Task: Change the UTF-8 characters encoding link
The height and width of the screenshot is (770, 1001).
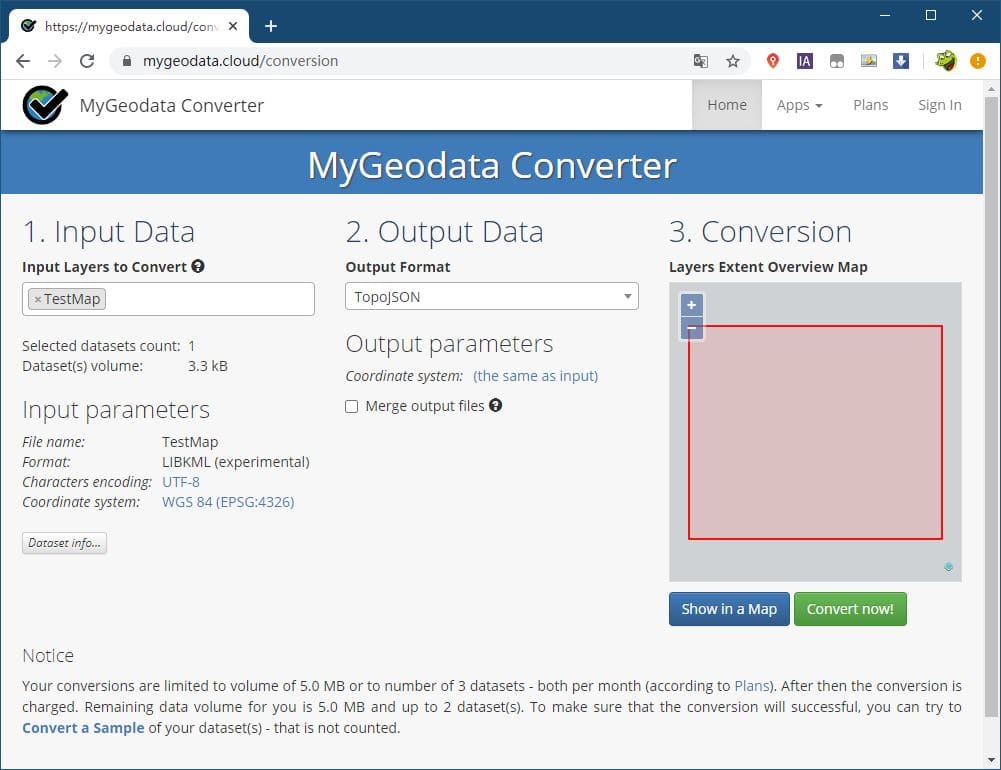Action: 181,482
